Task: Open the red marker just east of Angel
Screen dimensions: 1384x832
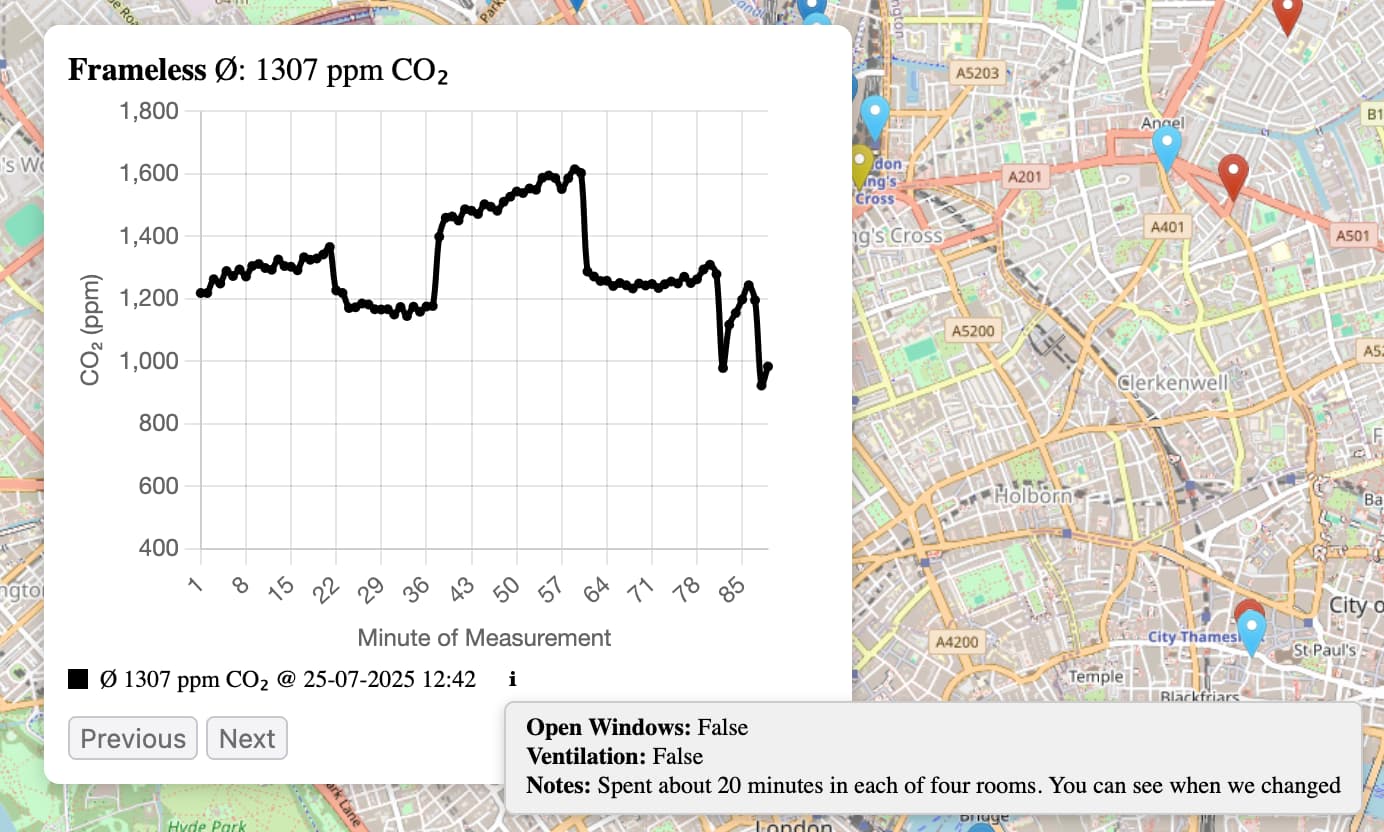Action: pos(1233,175)
